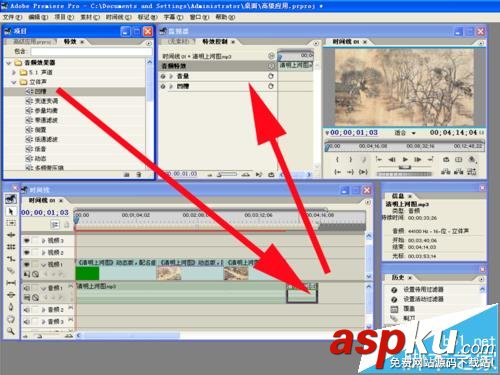Image resolution: width=500 pixels, height=375 pixels.
Task: Mute the 音频2 track speaker icon
Action: (27, 310)
